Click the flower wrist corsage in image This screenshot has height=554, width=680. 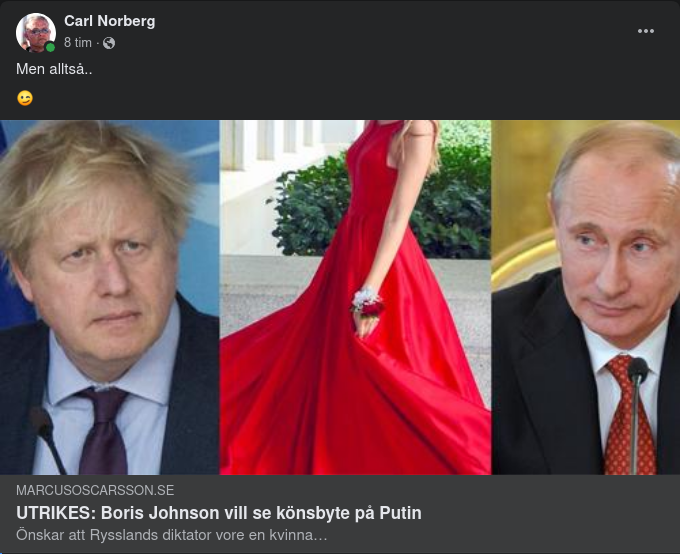[x=367, y=302]
